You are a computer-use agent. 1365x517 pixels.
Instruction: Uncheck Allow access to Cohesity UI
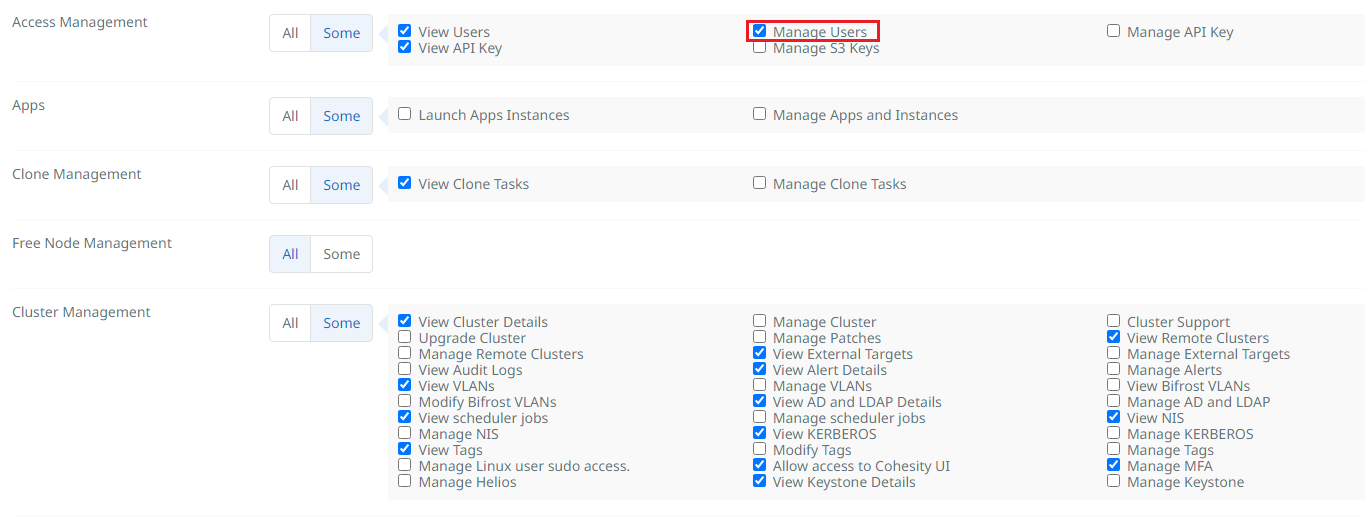pos(759,465)
